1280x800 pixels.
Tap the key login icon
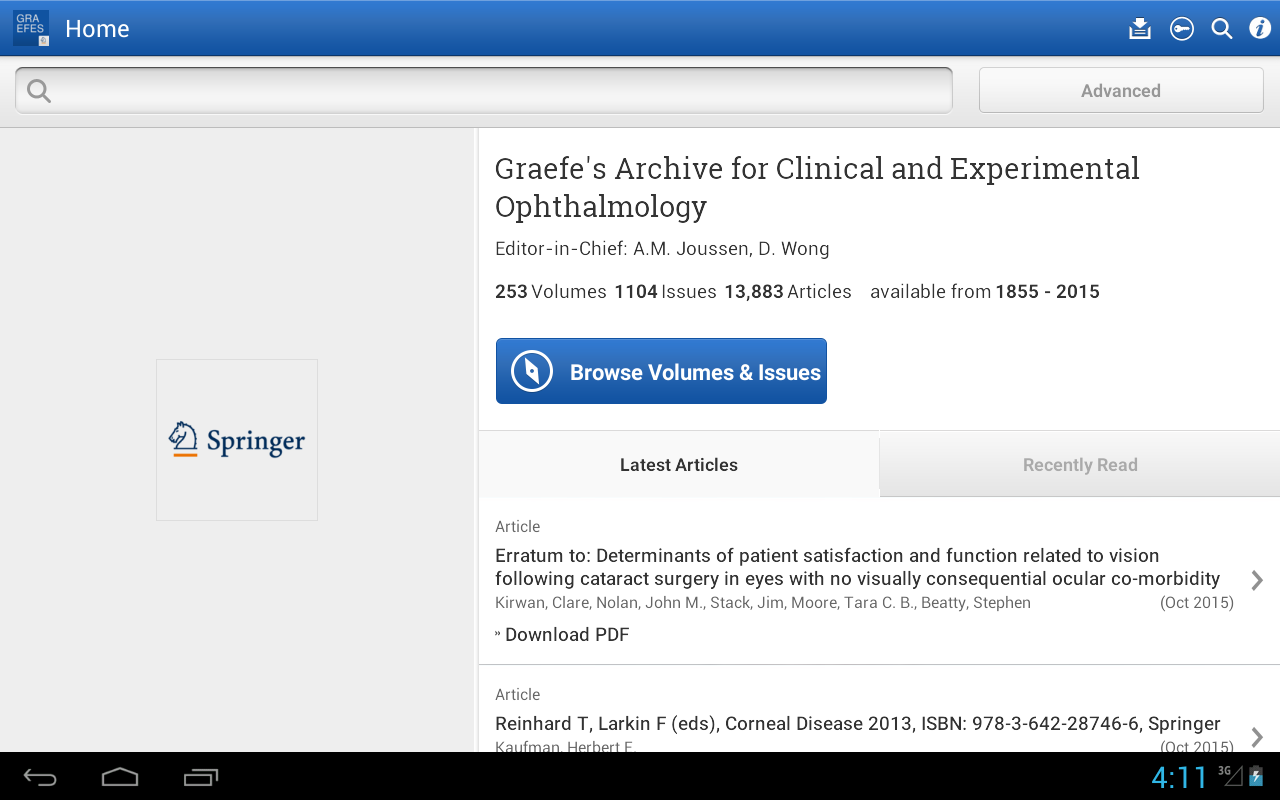tap(1181, 29)
